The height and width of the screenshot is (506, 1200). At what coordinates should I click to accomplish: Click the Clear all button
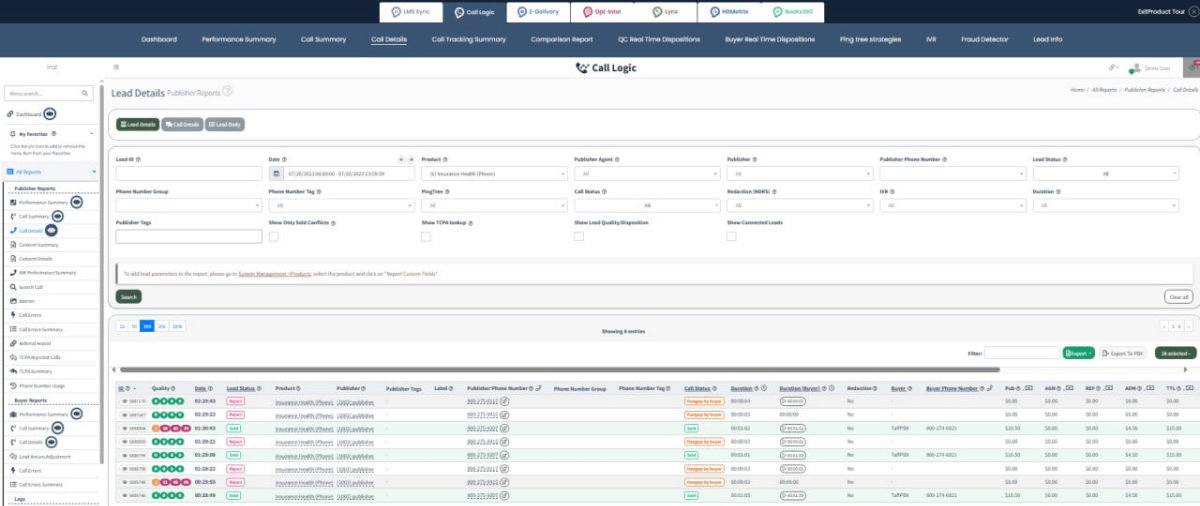(x=1178, y=297)
